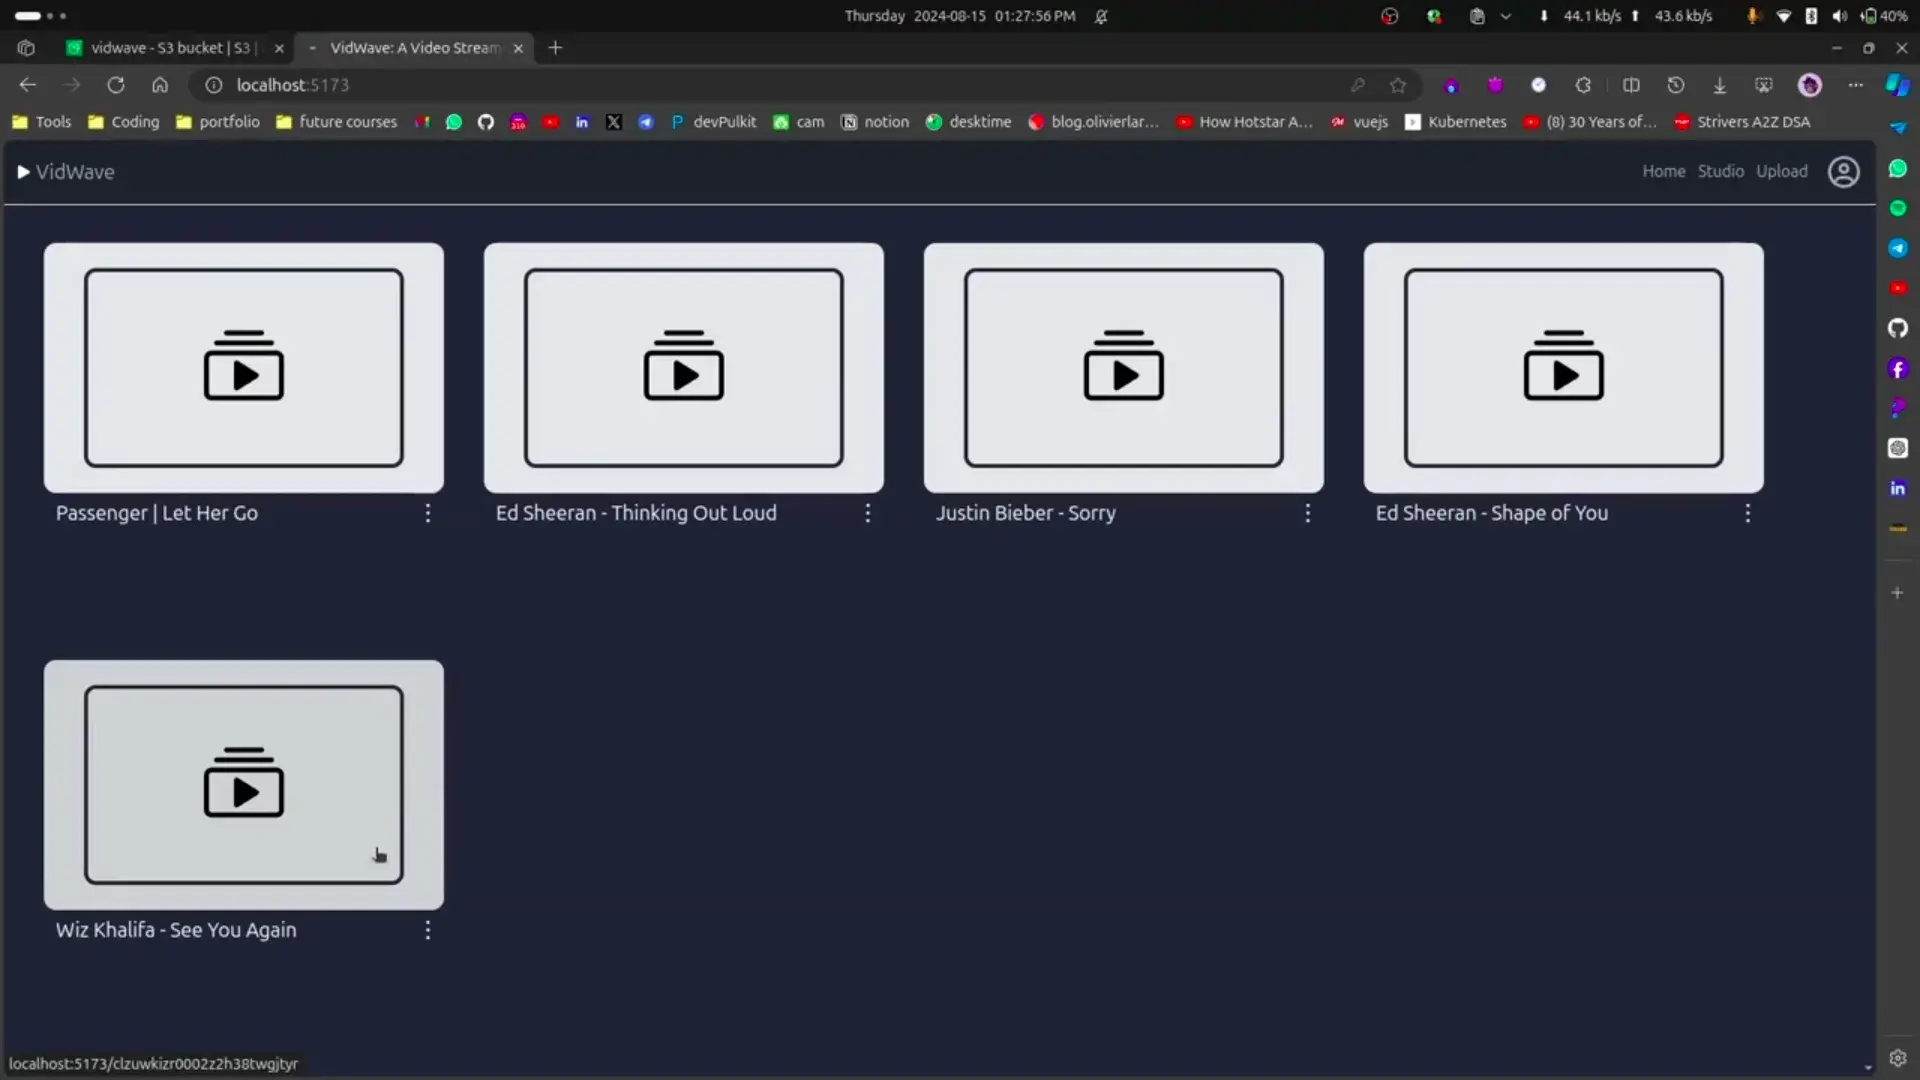Open the Upload page link
The image size is (1920, 1080).
1781,171
